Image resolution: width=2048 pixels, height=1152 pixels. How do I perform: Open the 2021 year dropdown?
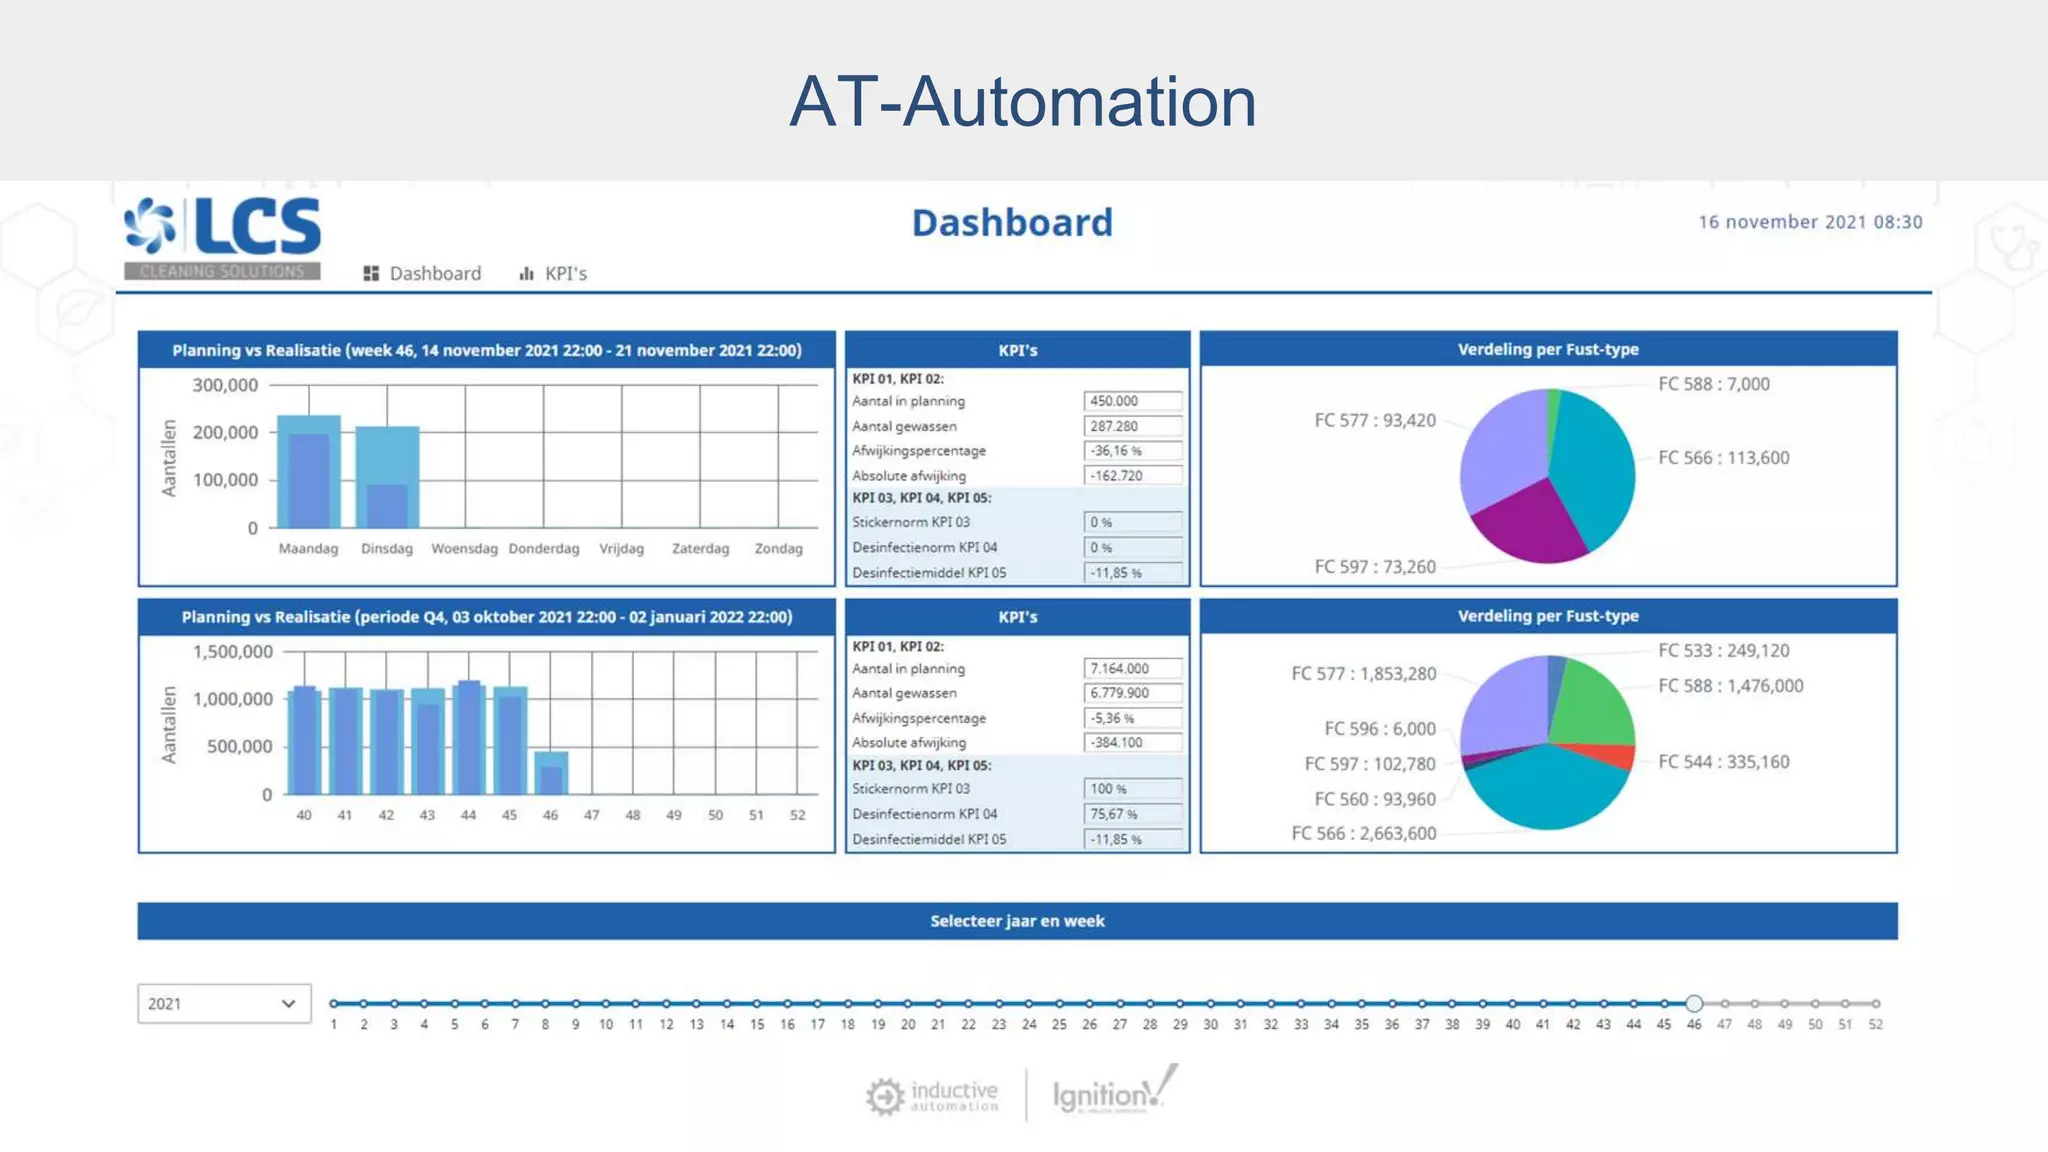[x=224, y=1003]
